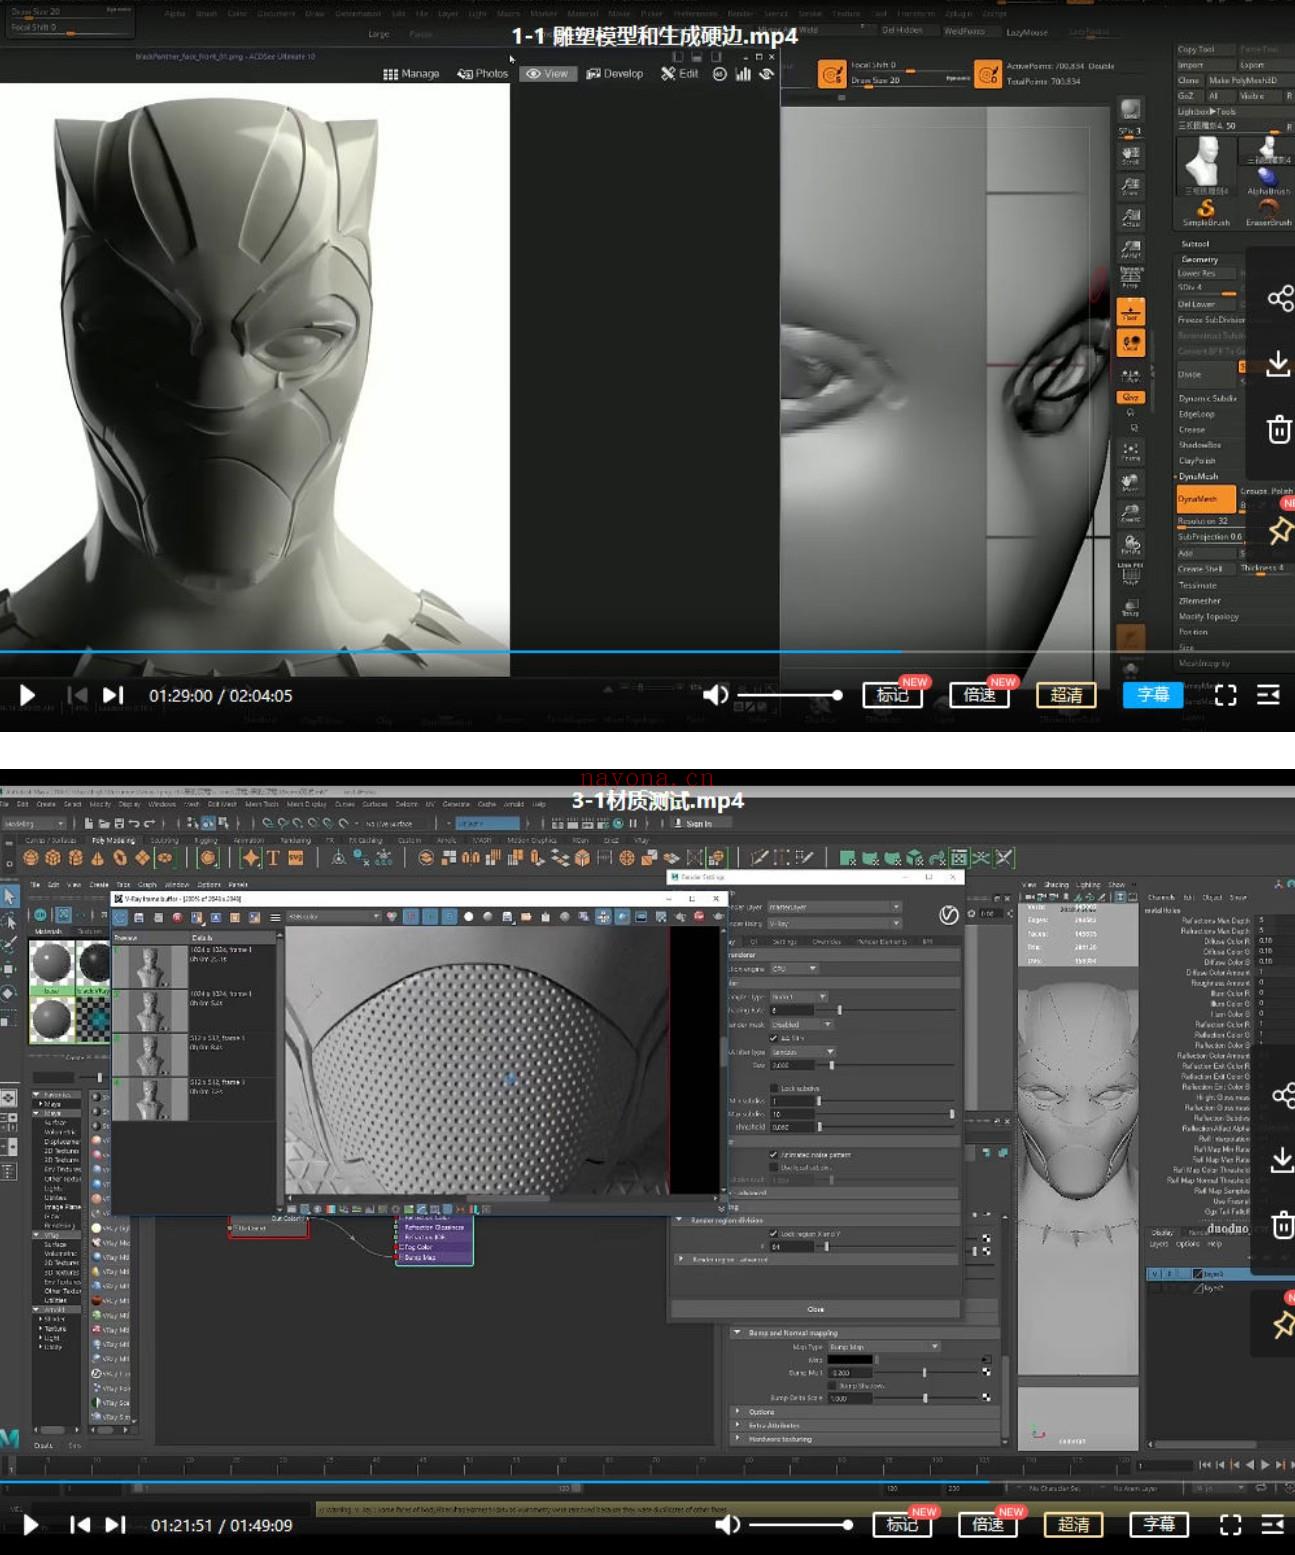
Task: Click 超清 quality button in 1-1 player
Action: pyautogui.click(x=1066, y=695)
